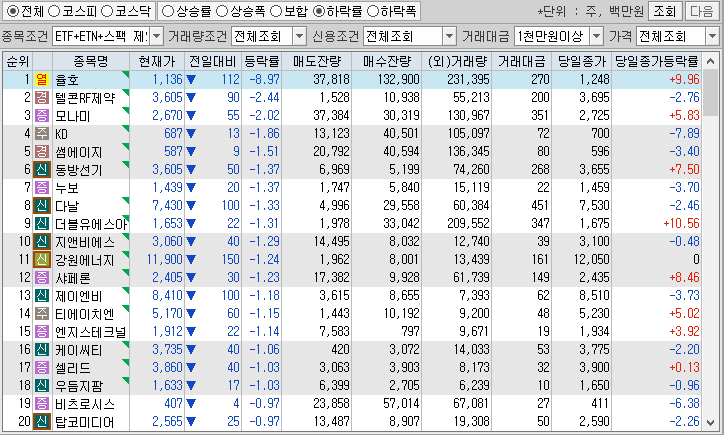Click the table's vertical scrollbar thumb
The width and height of the screenshot is (724, 435).
click(711, 92)
